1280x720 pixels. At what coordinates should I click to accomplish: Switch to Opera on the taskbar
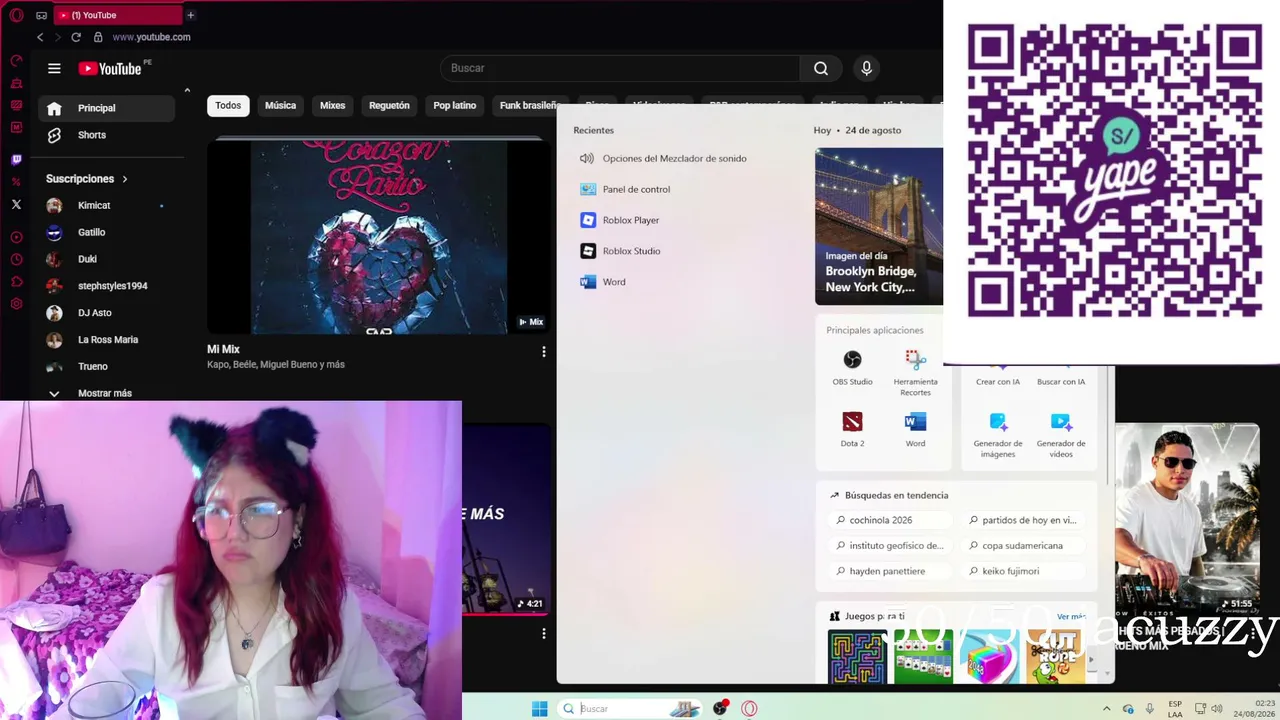coord(749,708)
